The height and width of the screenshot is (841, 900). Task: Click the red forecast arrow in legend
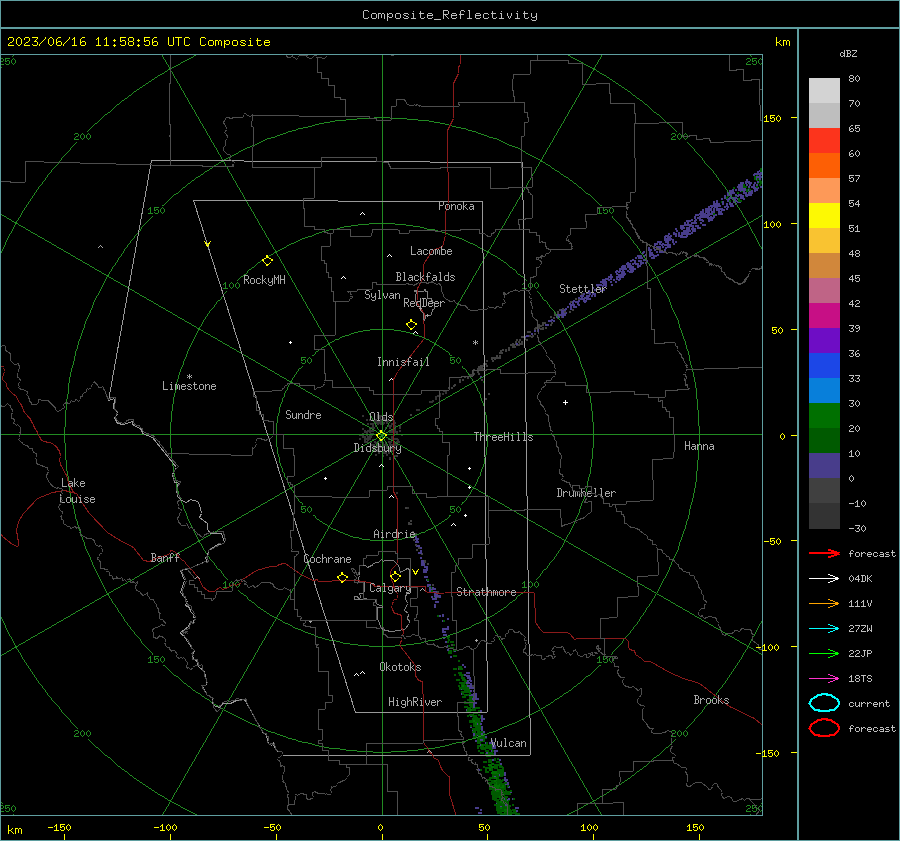(824, 553)
